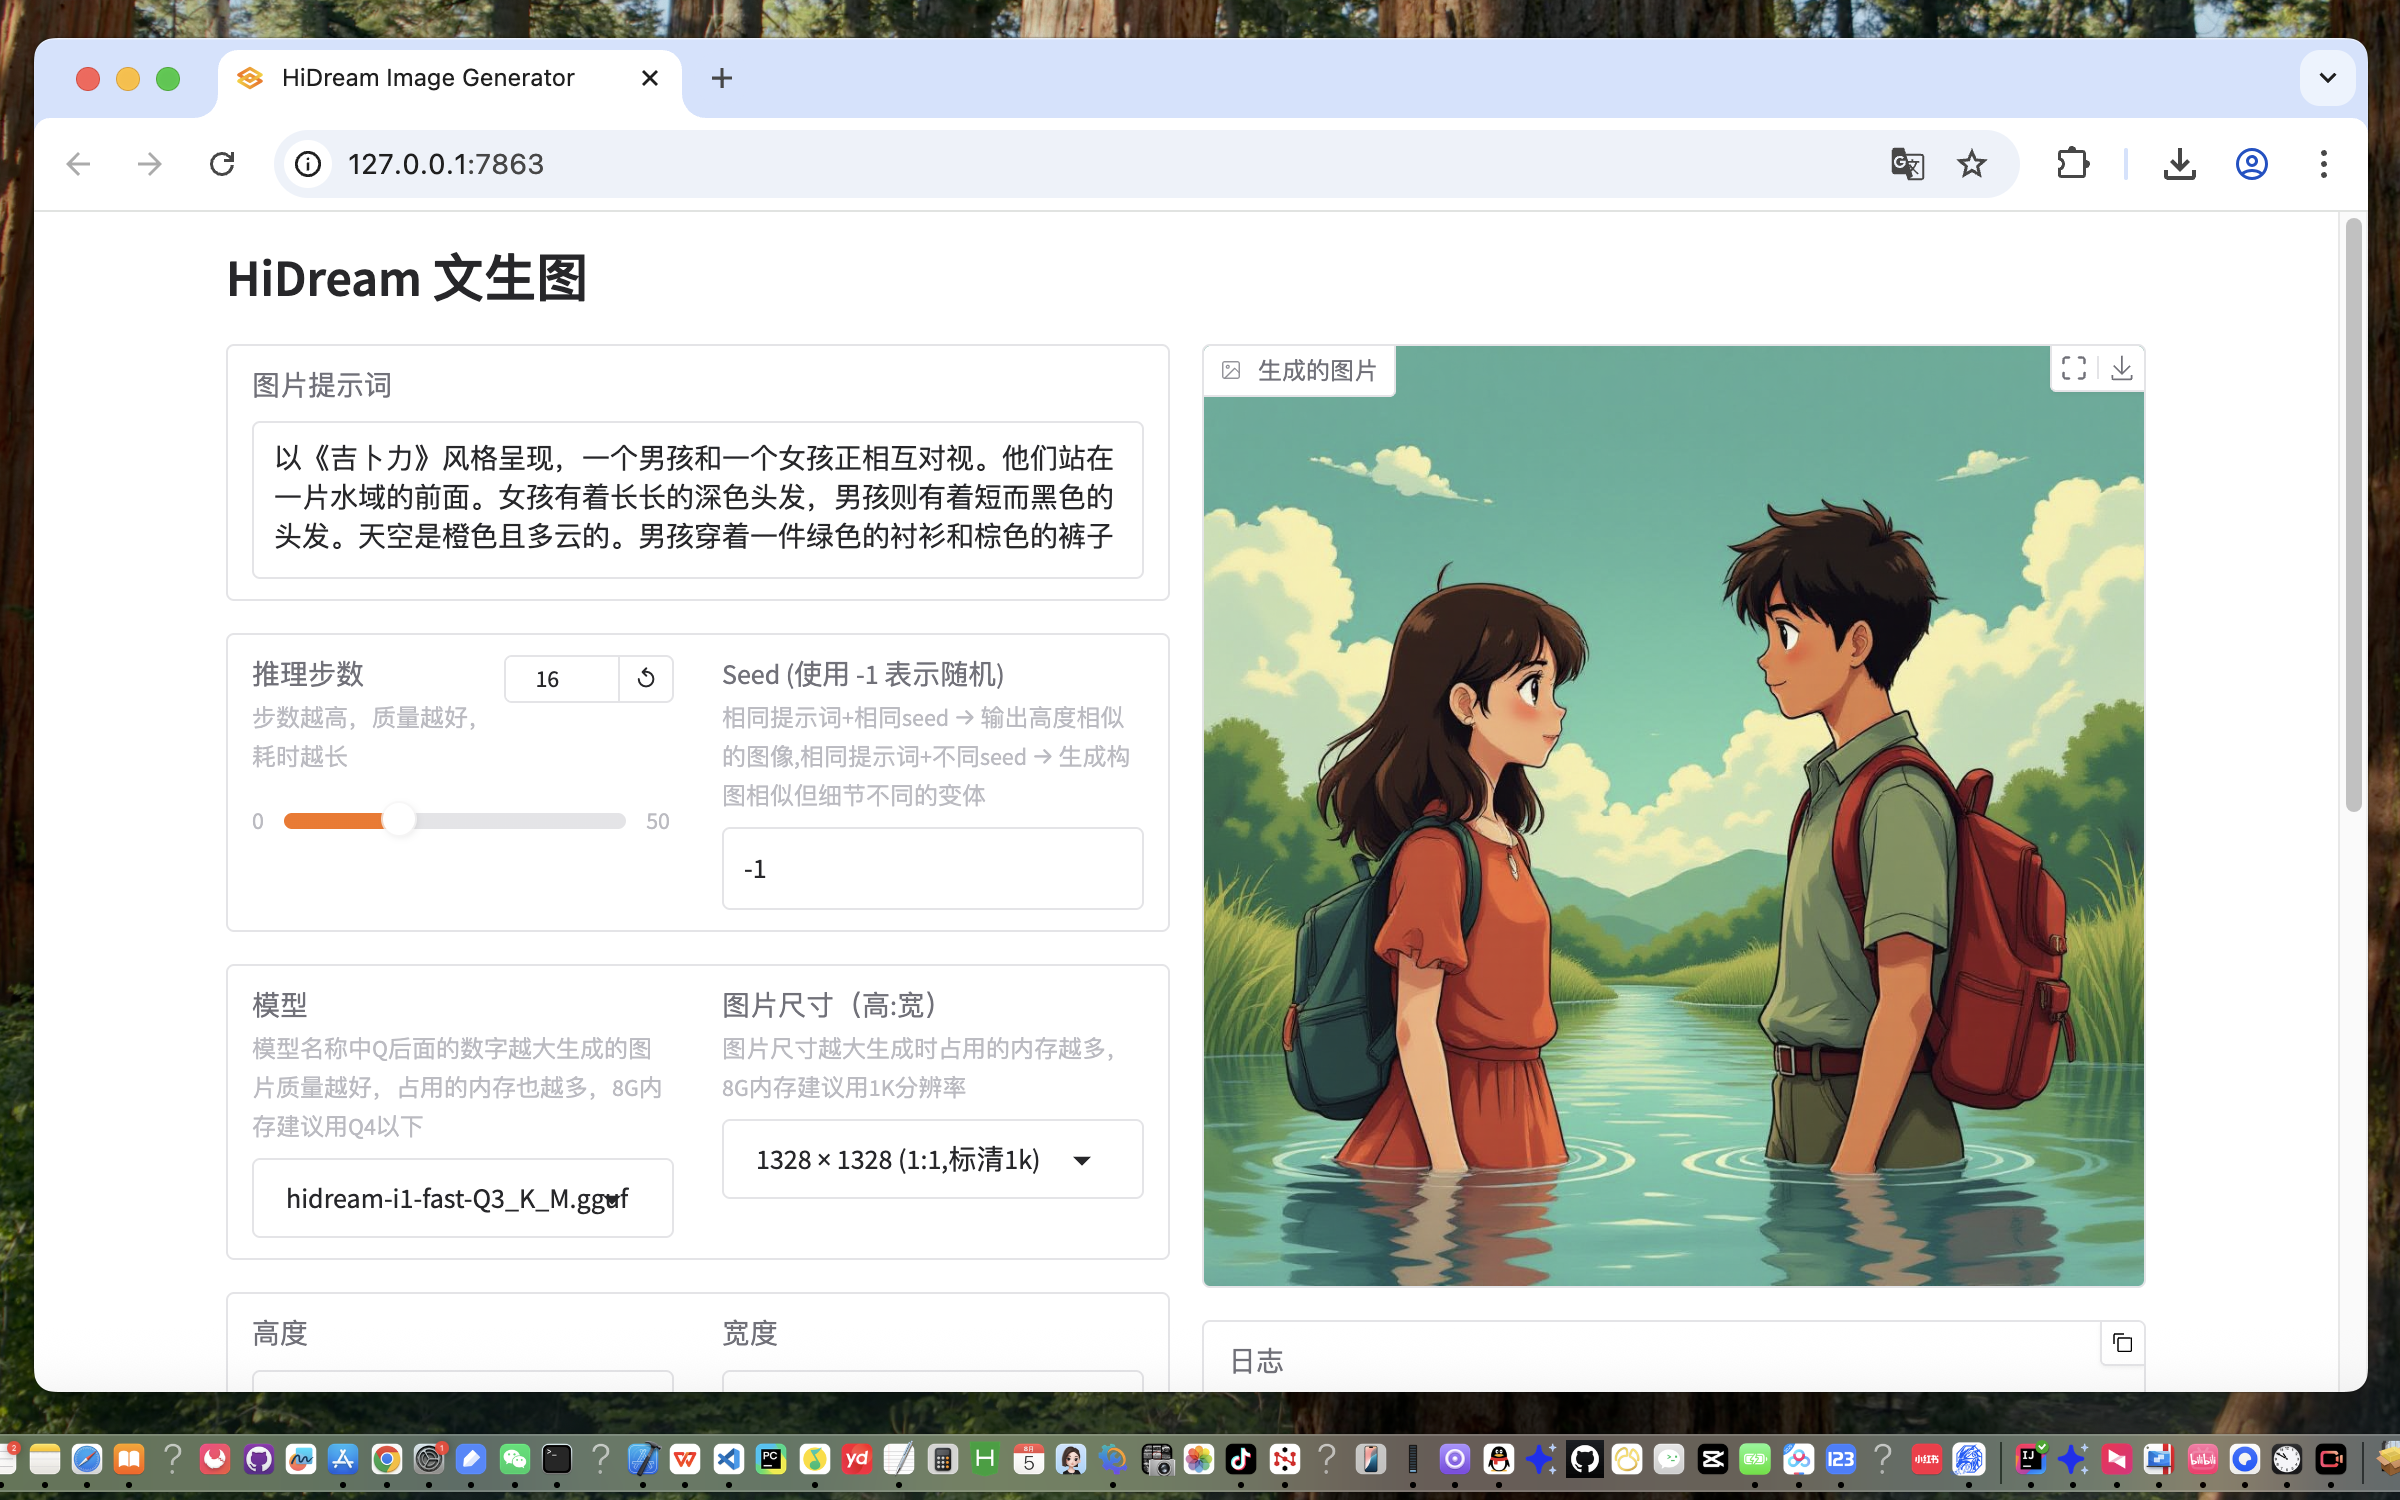Click the '生成的图片' label
2400x1500 pixels.
(x=1317, y=371)
